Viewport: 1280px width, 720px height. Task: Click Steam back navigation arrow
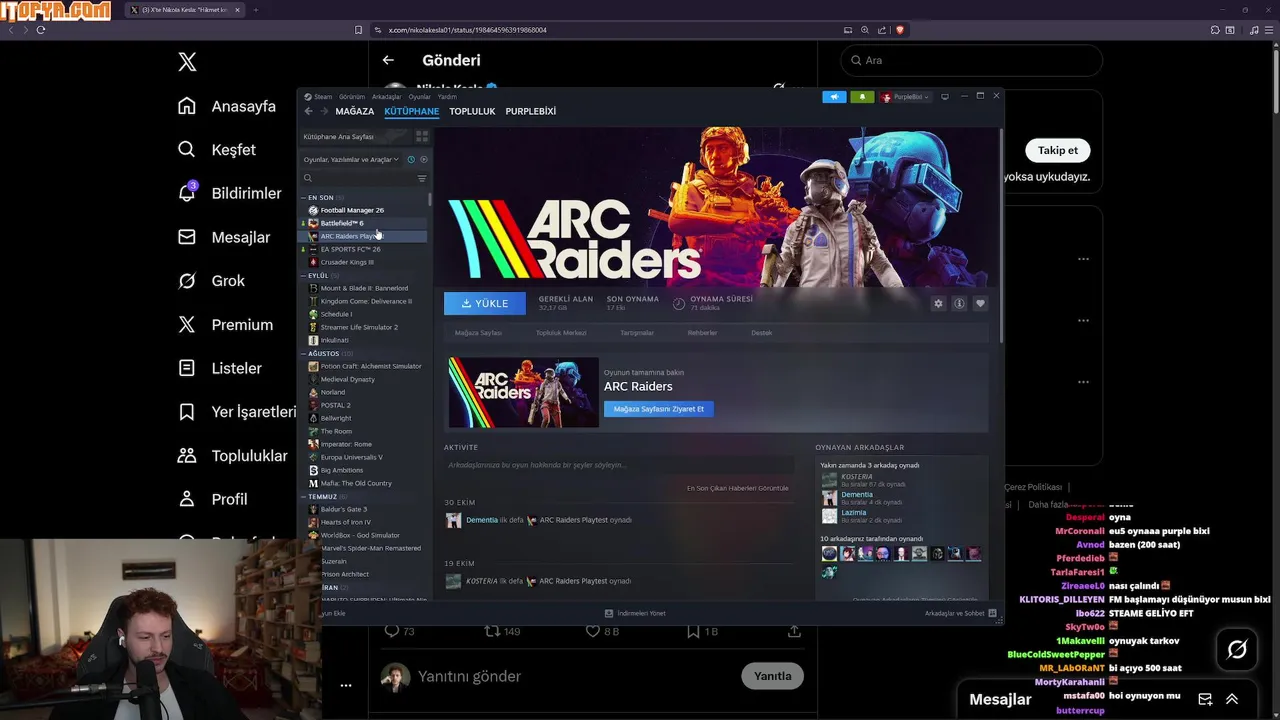[x=308, y=111]
